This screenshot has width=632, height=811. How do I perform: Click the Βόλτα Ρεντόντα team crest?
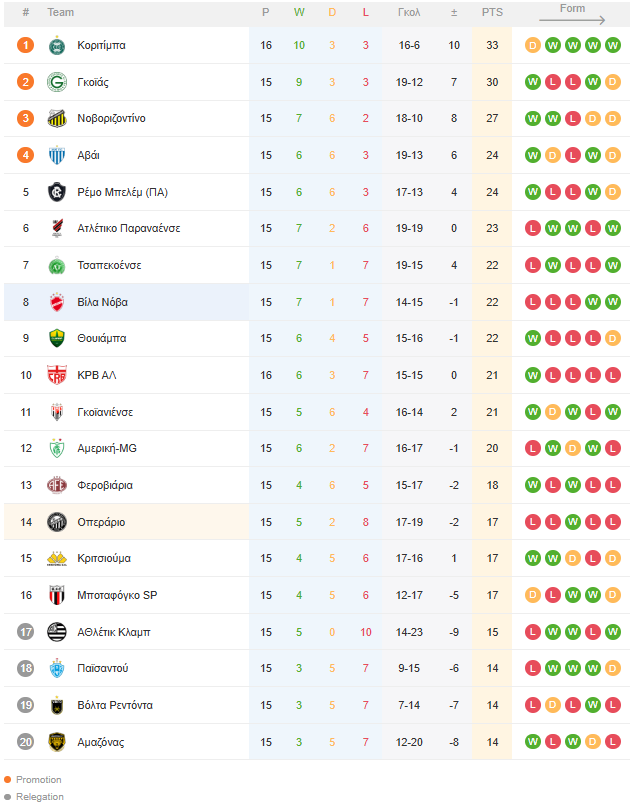[x=57, y=705]
